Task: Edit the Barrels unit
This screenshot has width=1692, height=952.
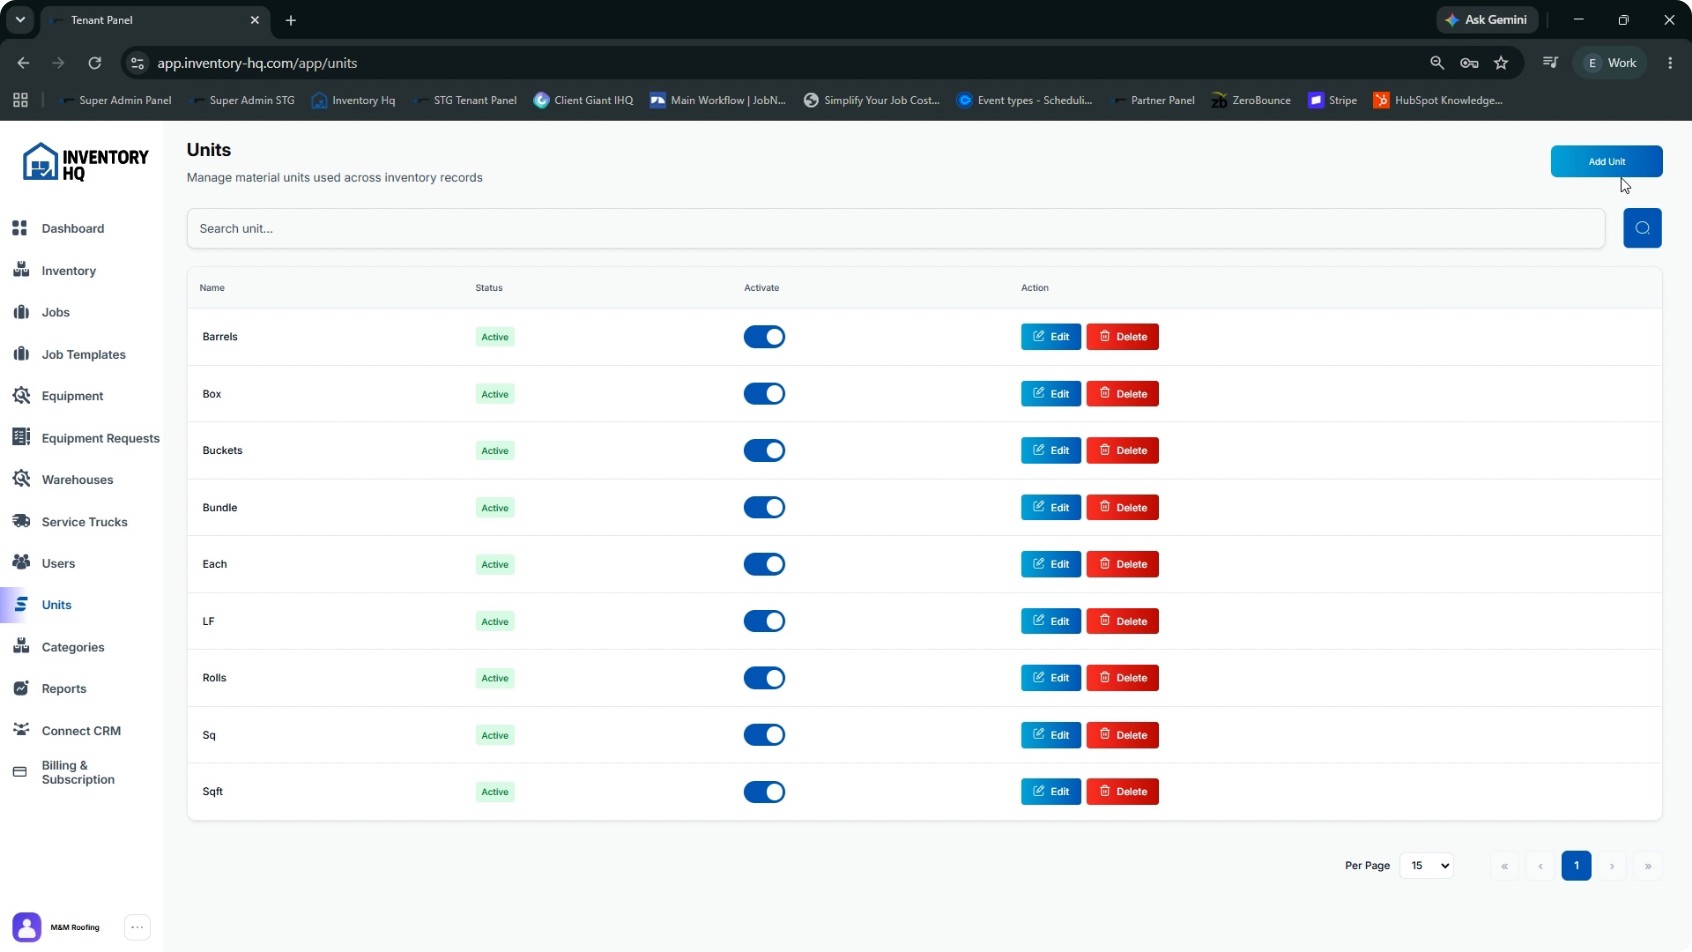Action: click(x=1050, y=337)
